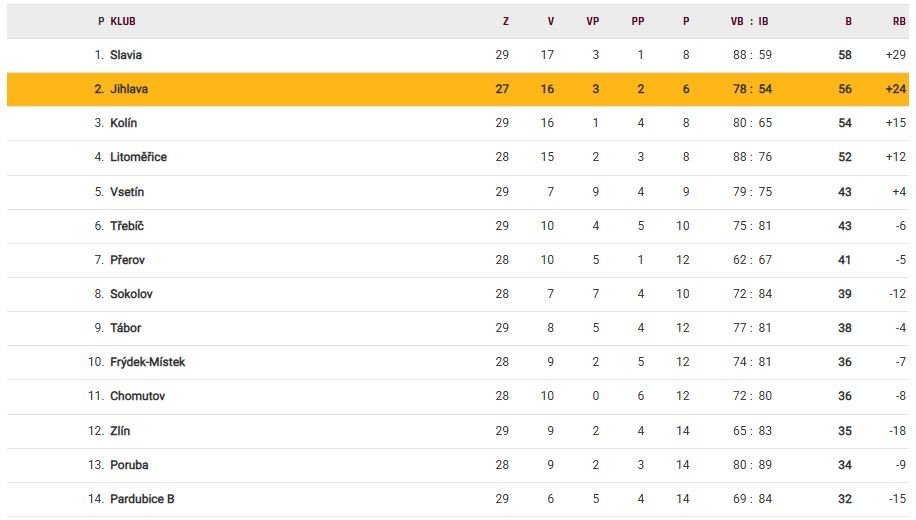The height and width of the screenshot is (520, 916).
Task: Click on Frýdek-Místek club name
Action: 147,362
